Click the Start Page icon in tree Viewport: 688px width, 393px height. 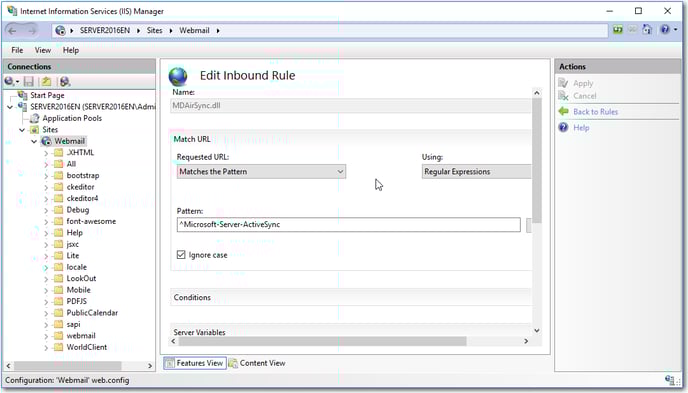click(22, 95)
